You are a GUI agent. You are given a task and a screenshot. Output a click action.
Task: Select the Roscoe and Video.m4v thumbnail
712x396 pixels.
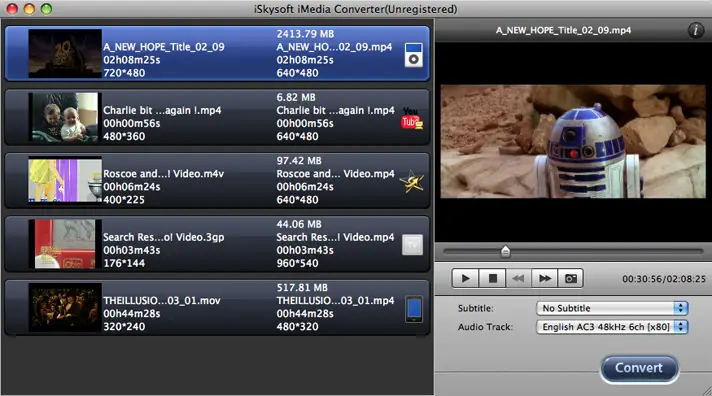[65, 180]
